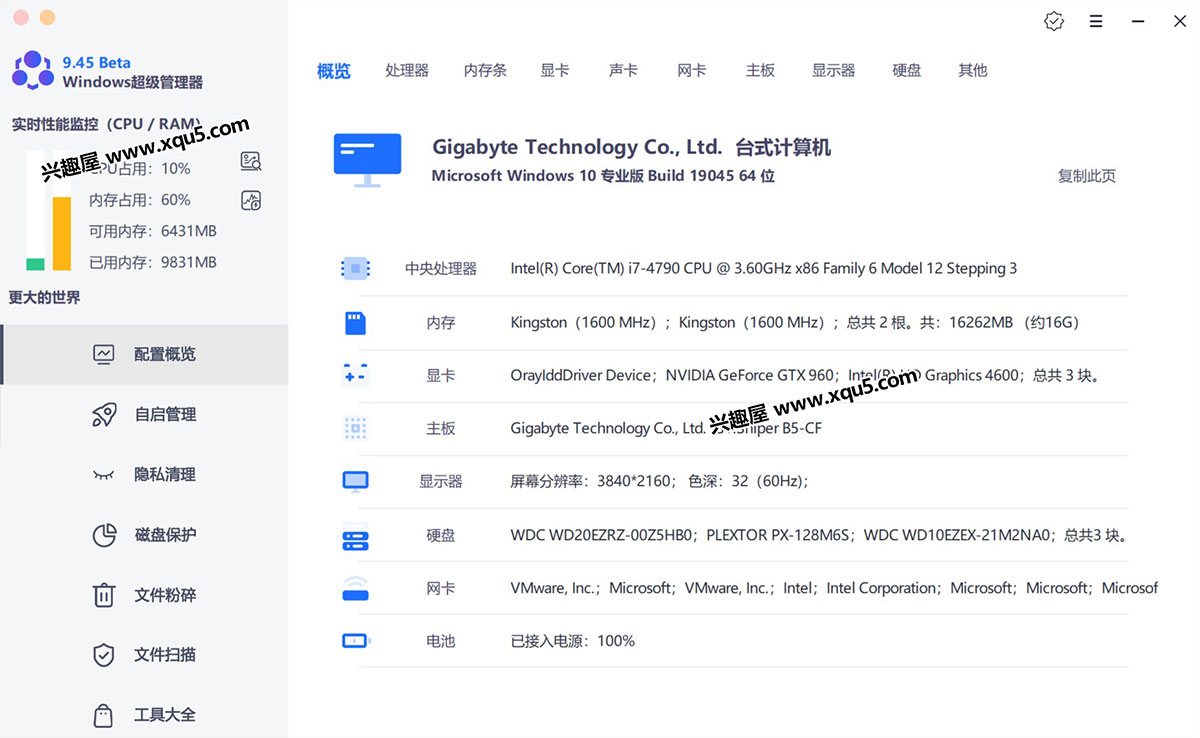Switch to the 内存条 tab
Screen dimensions: 1200x738
[x=485, y=70]
